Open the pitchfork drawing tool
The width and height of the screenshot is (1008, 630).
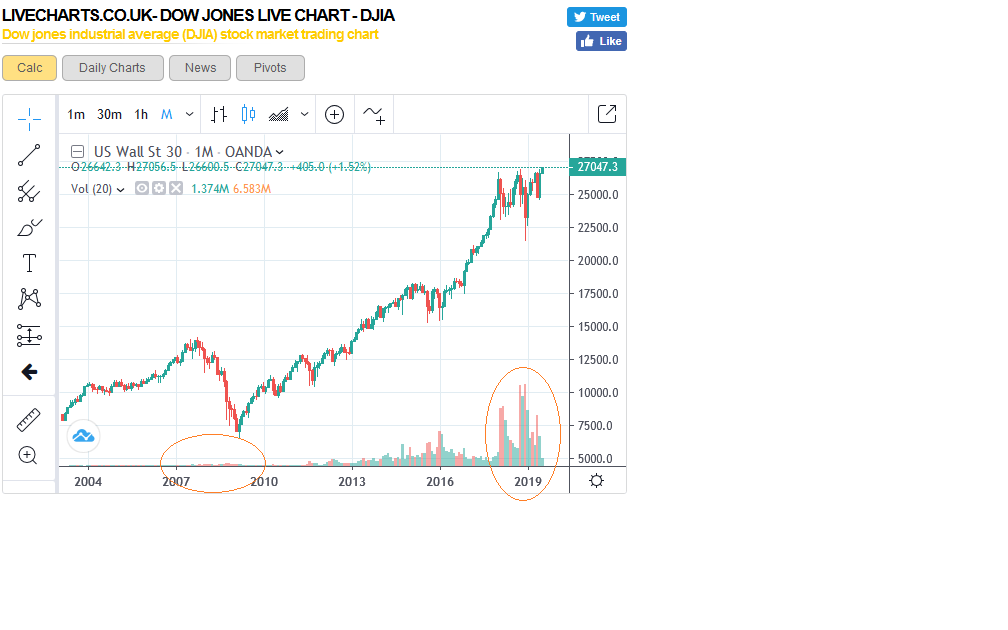pyautogui.click(x=29, y=192)
